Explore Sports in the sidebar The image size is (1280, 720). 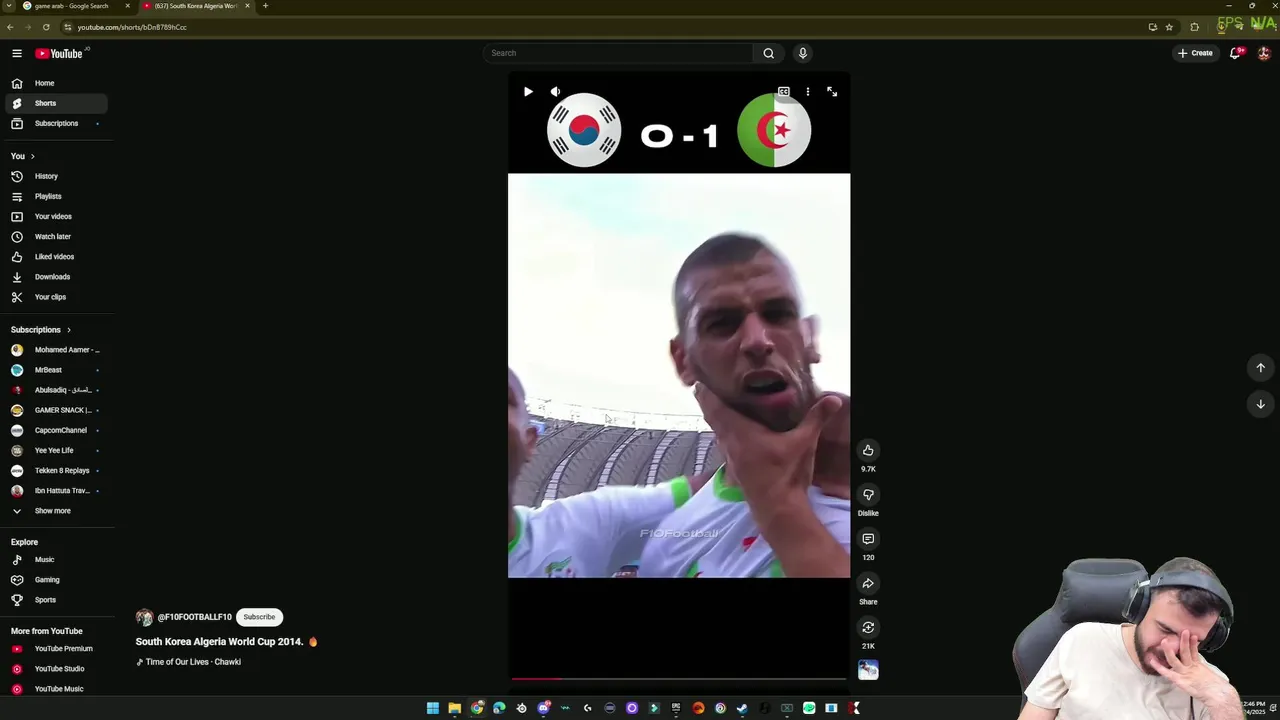click(x=55, y=600)
